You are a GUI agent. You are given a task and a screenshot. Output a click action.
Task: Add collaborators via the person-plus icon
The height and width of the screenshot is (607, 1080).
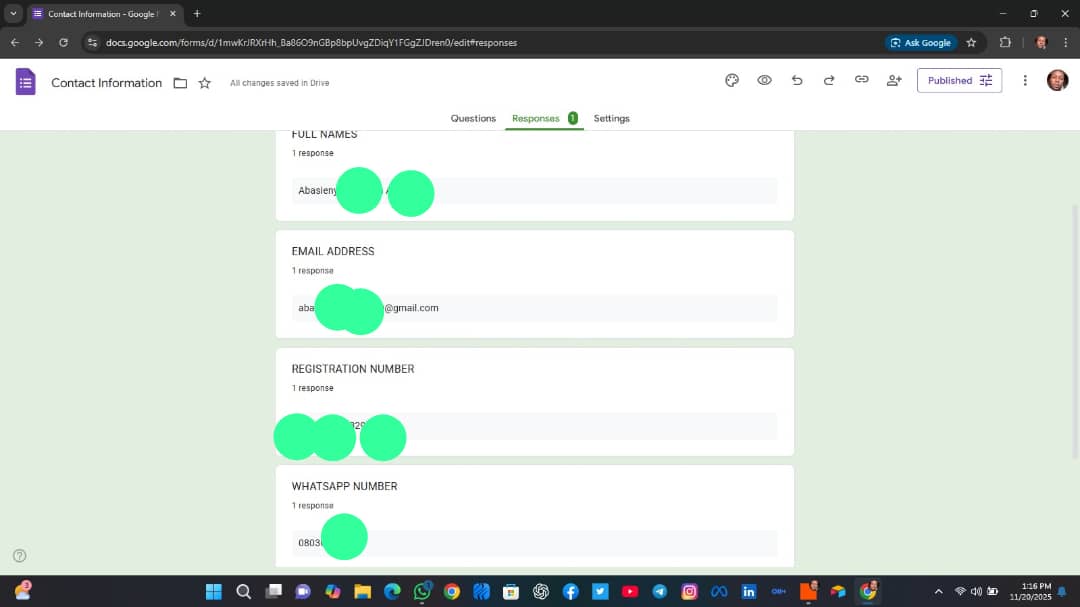[x=893, y=80]
